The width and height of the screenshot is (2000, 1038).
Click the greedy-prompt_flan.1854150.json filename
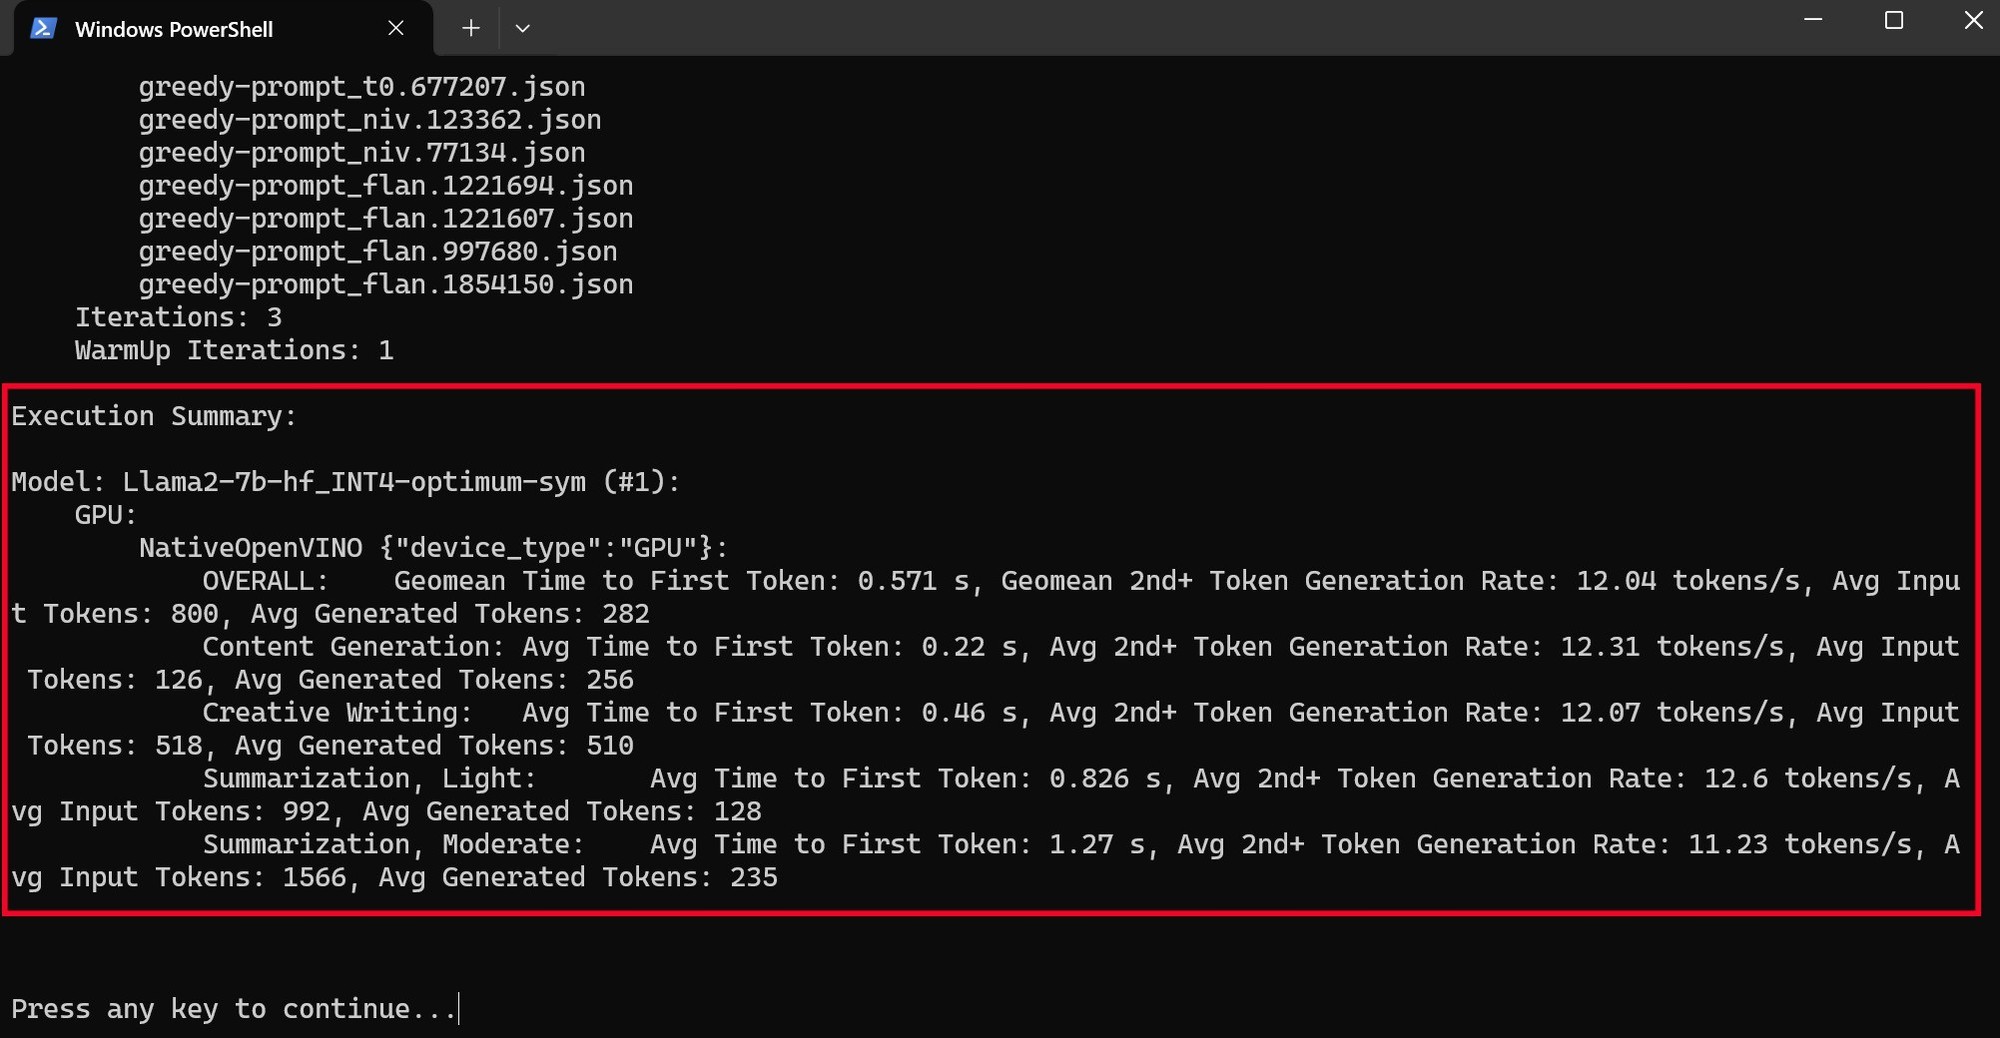[385, 285]
